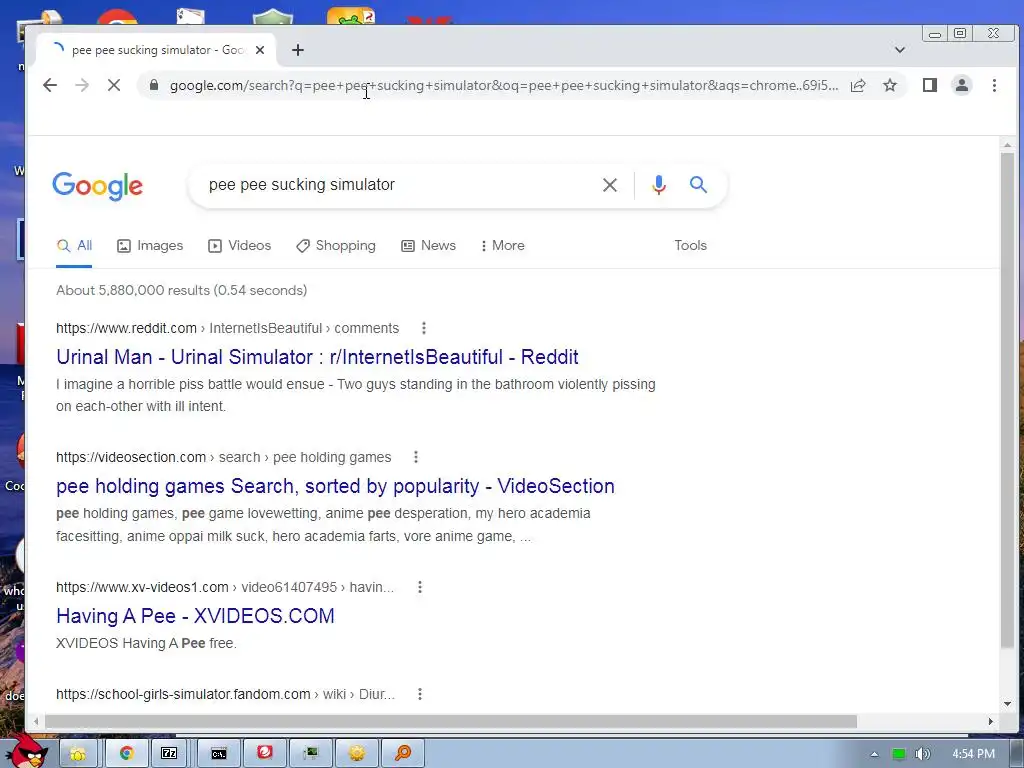Stop loading the page
This screenshot has width=1024, height=768.
click(114, 86)
